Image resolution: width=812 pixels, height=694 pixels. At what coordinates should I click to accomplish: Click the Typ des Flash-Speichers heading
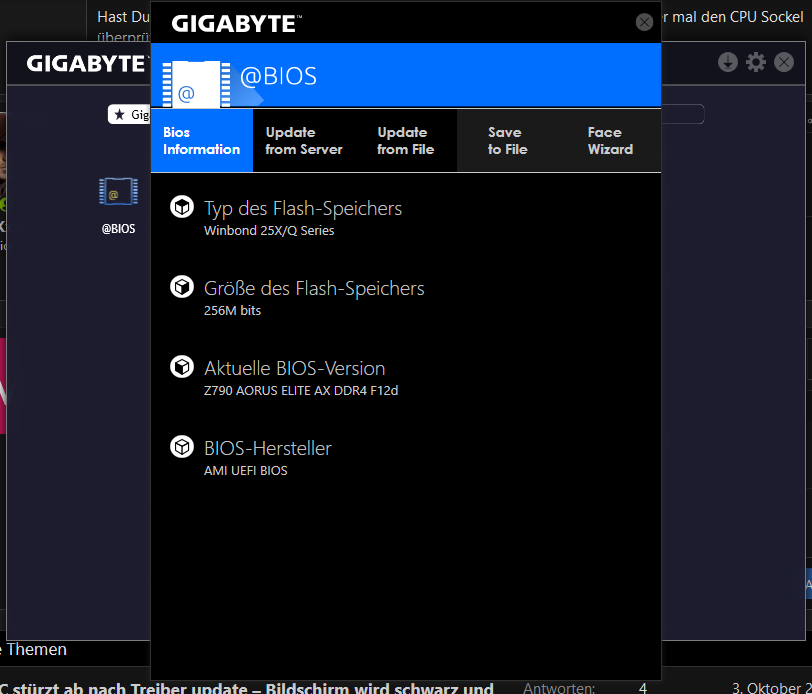pos(303,209)
